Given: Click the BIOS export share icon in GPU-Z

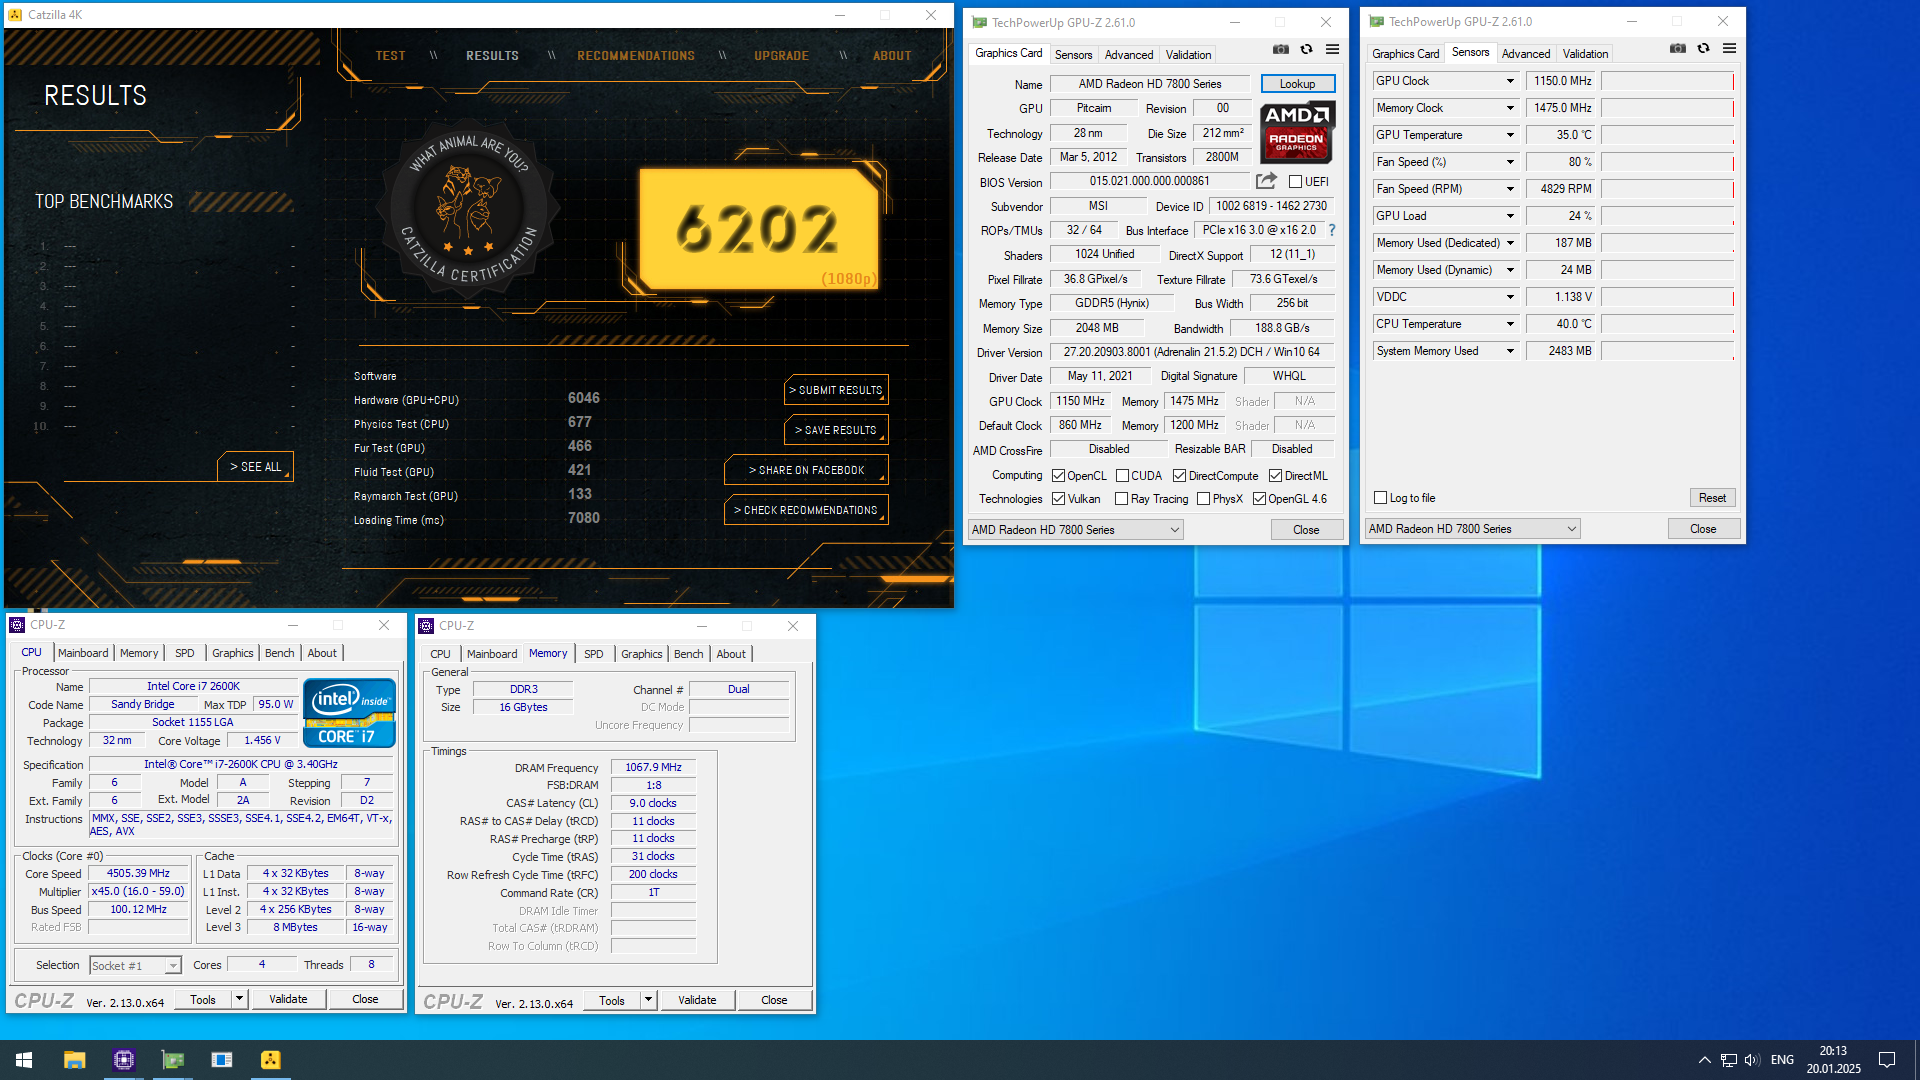Looking at the screenshot, I should [x=1266, y=181].
